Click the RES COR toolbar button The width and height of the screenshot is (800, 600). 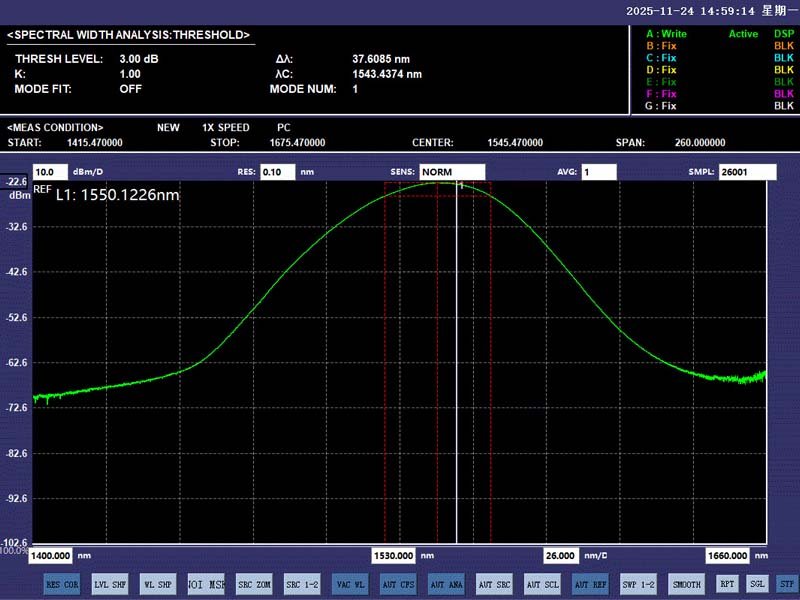62,584
